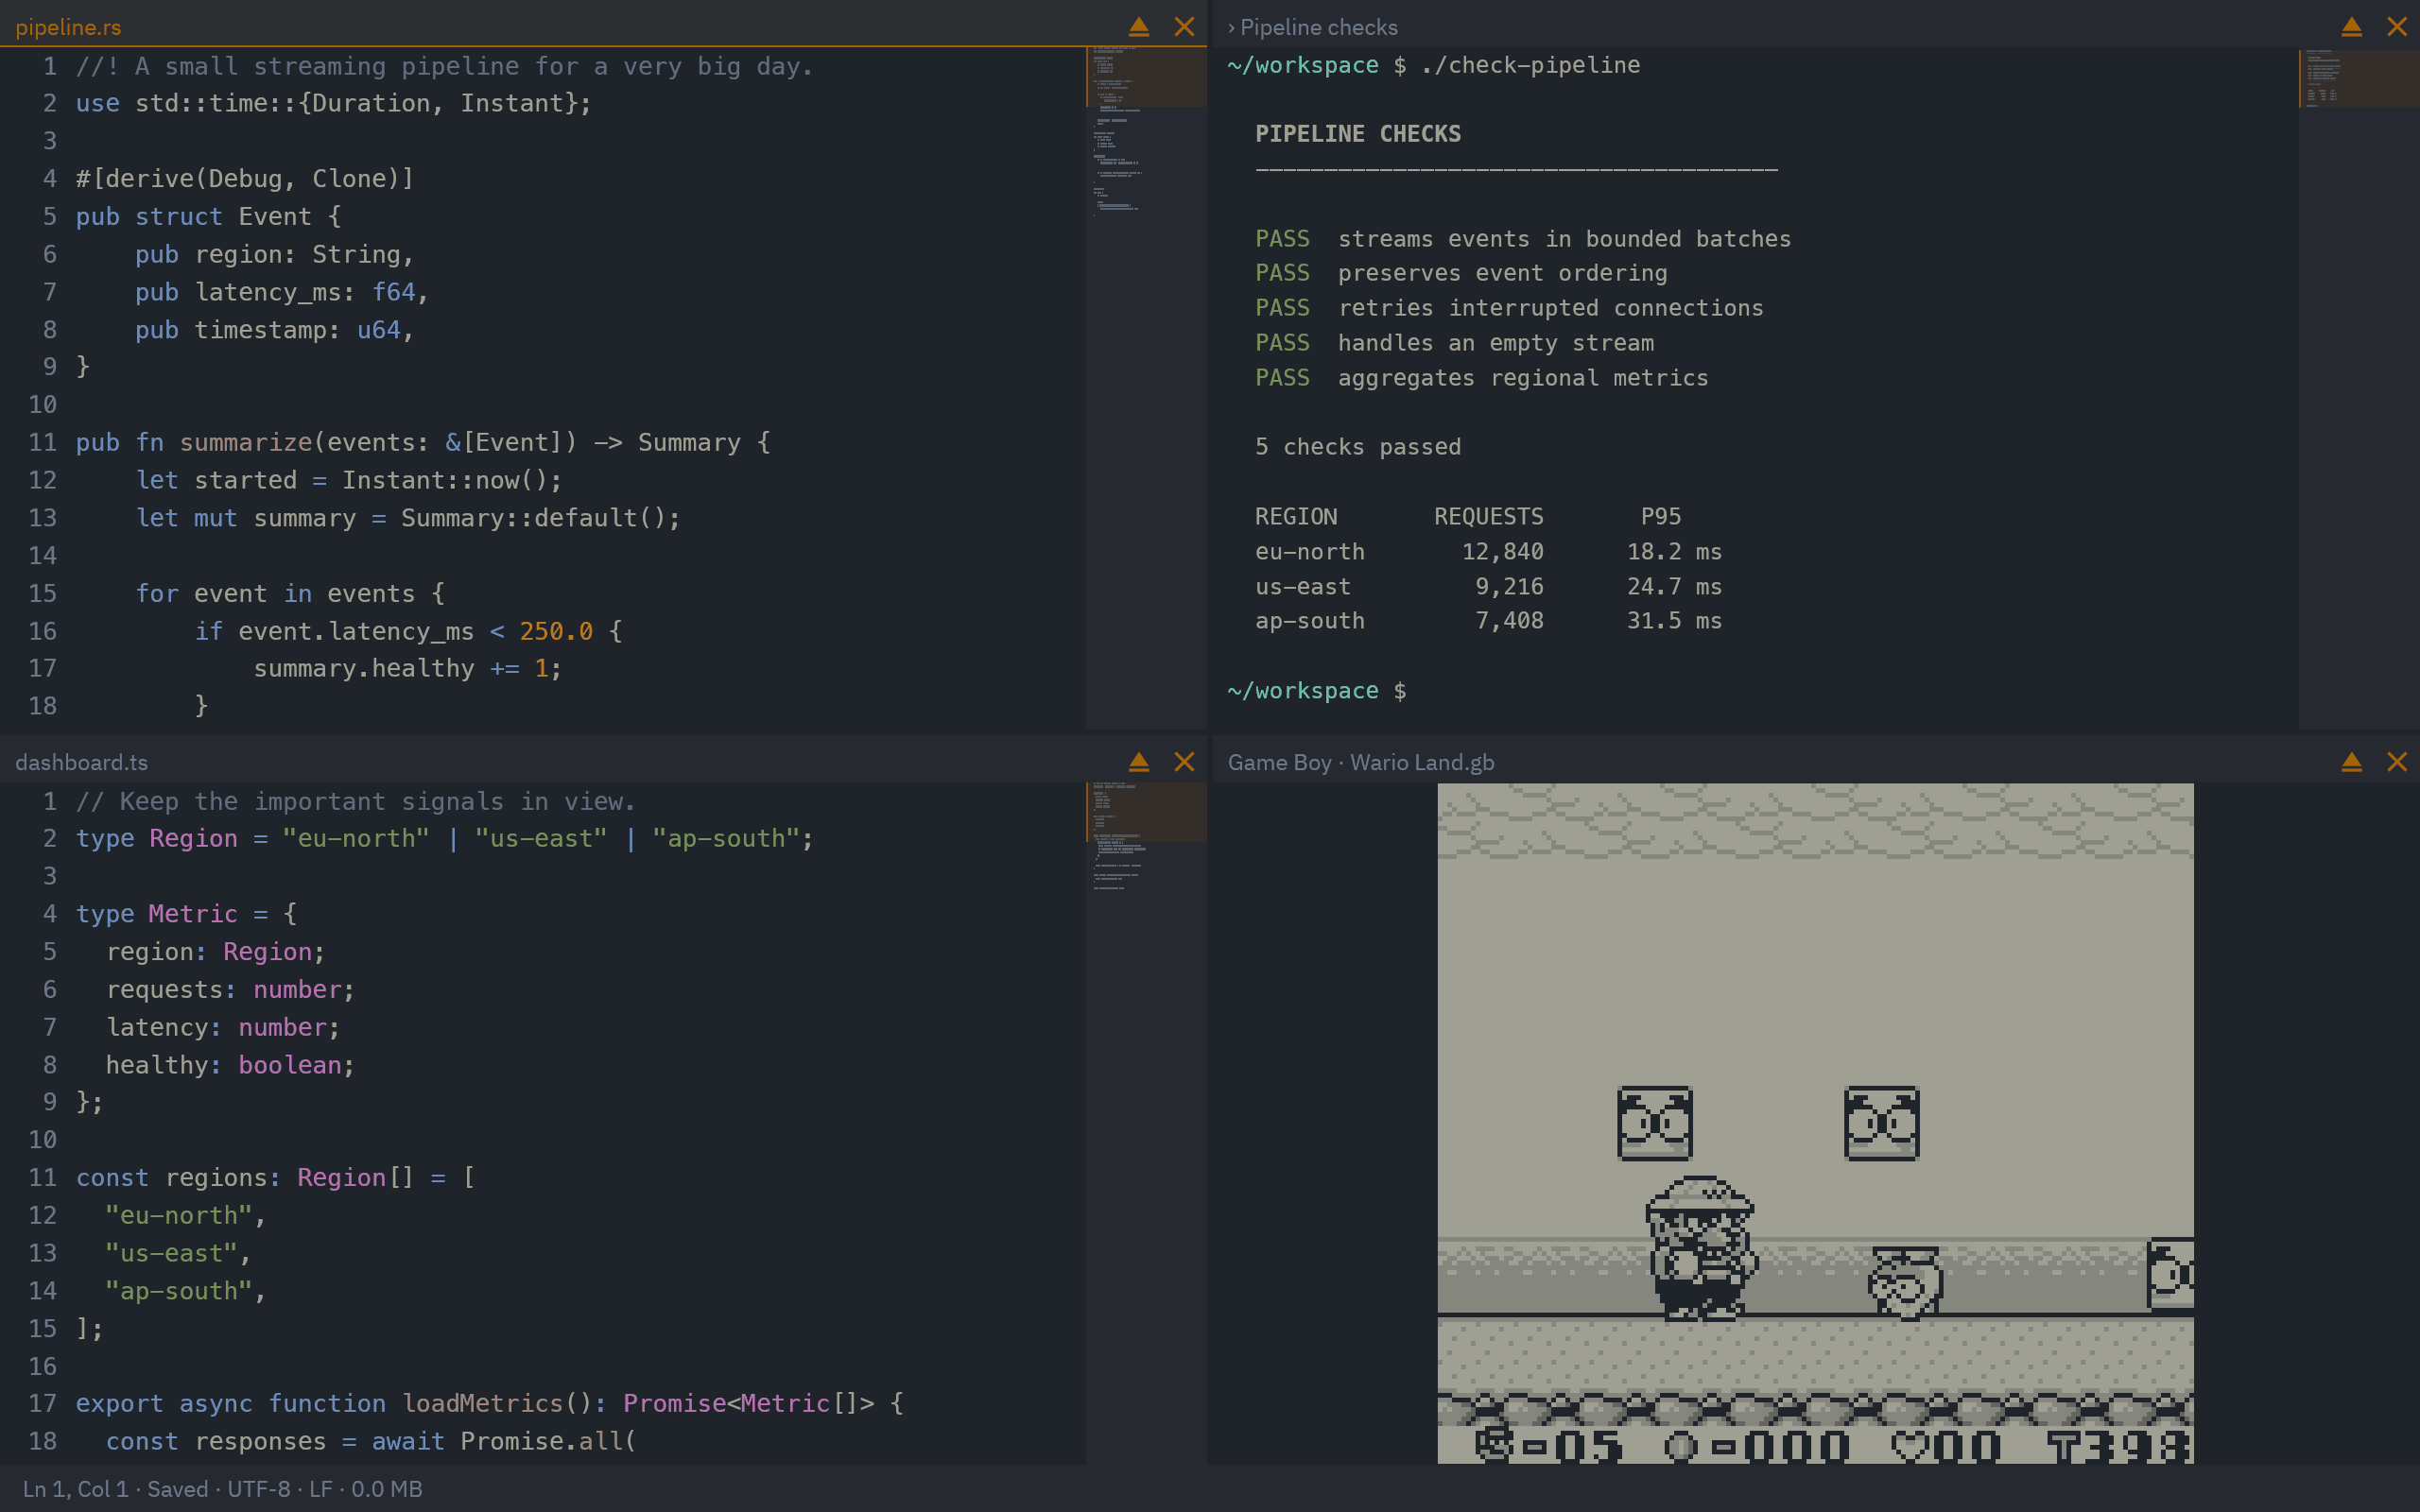Click '#[derive(Debug, Clone)]' line in pipeline.rs
The width and height of the screenshot is (2420, 1512).
245,178
